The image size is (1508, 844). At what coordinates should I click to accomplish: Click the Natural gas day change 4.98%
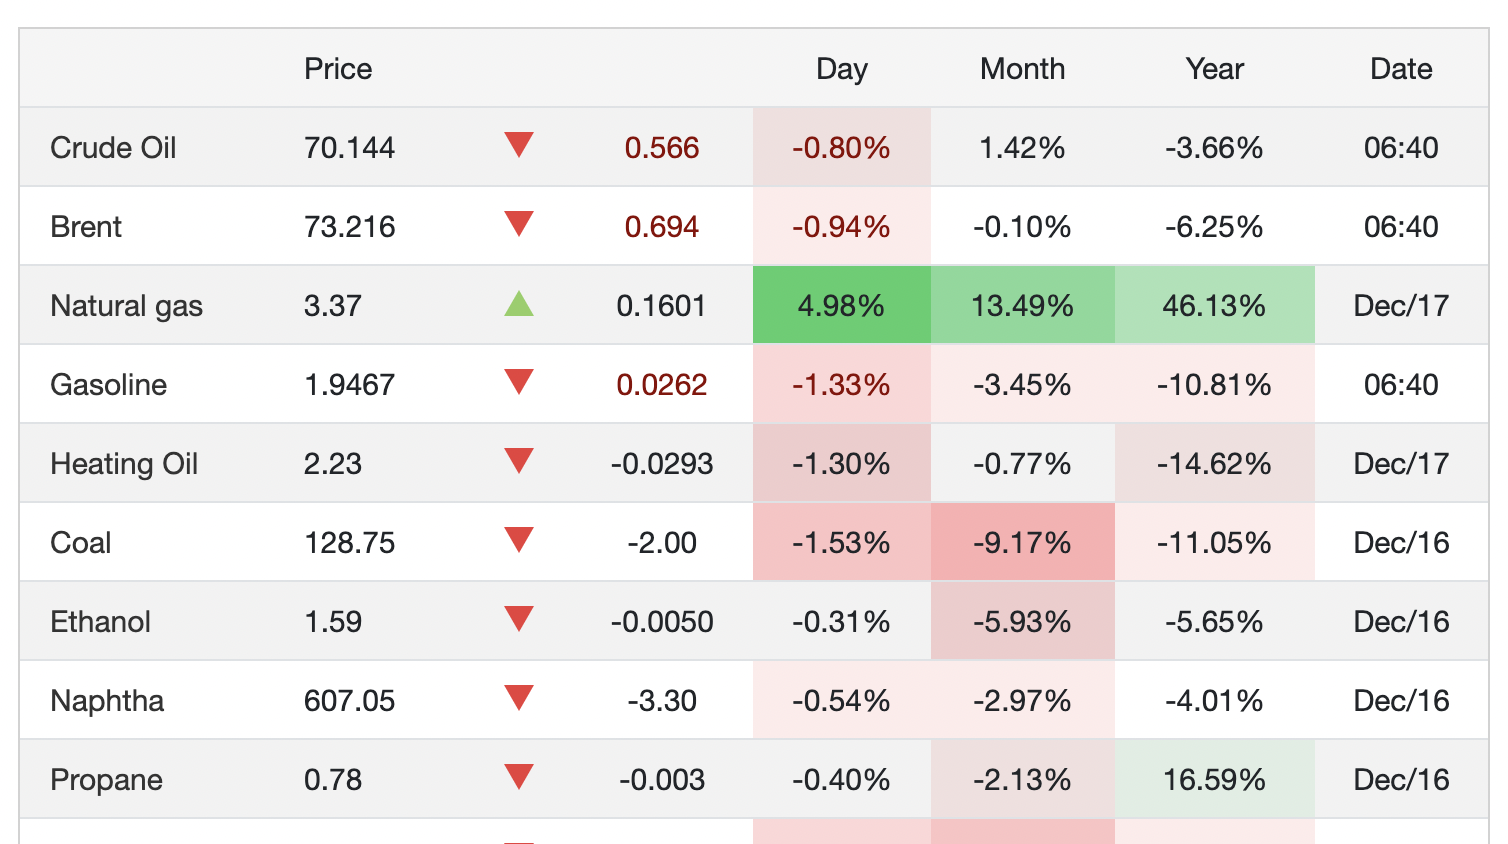pos(841,306)
